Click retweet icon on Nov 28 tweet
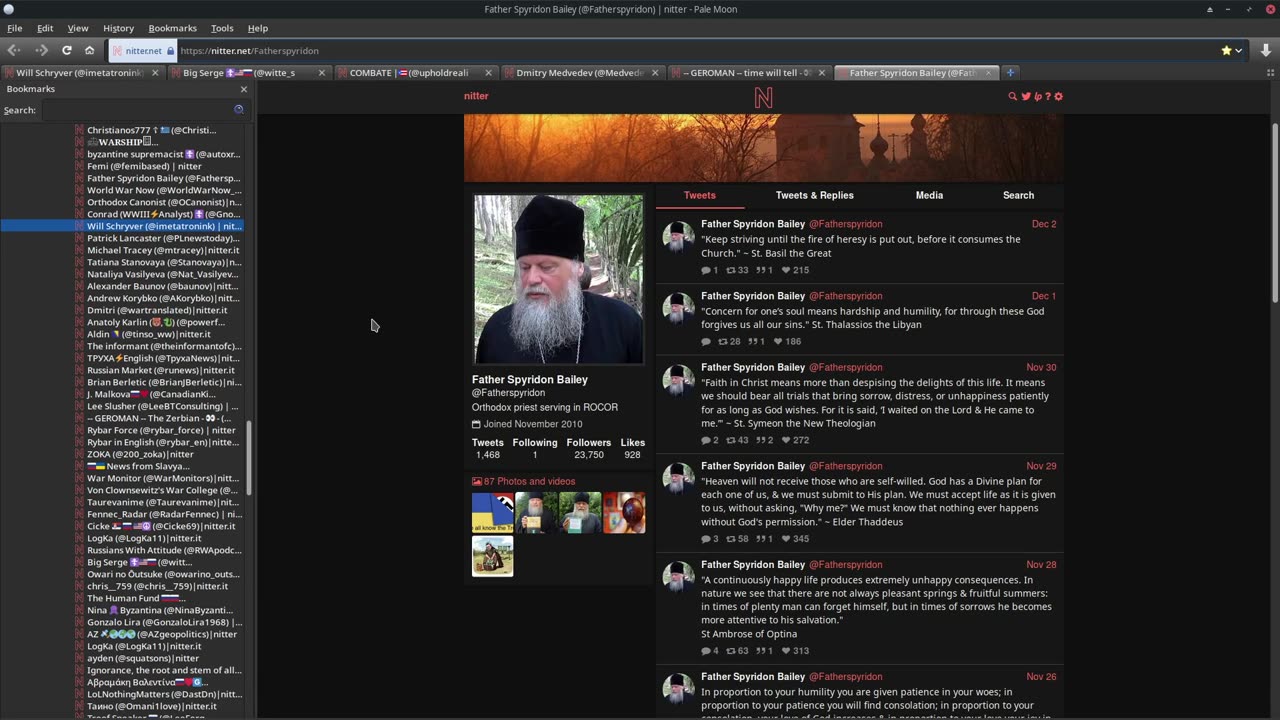The height and width of the screenshot is (720, 1280). click(x=730, y=651)
